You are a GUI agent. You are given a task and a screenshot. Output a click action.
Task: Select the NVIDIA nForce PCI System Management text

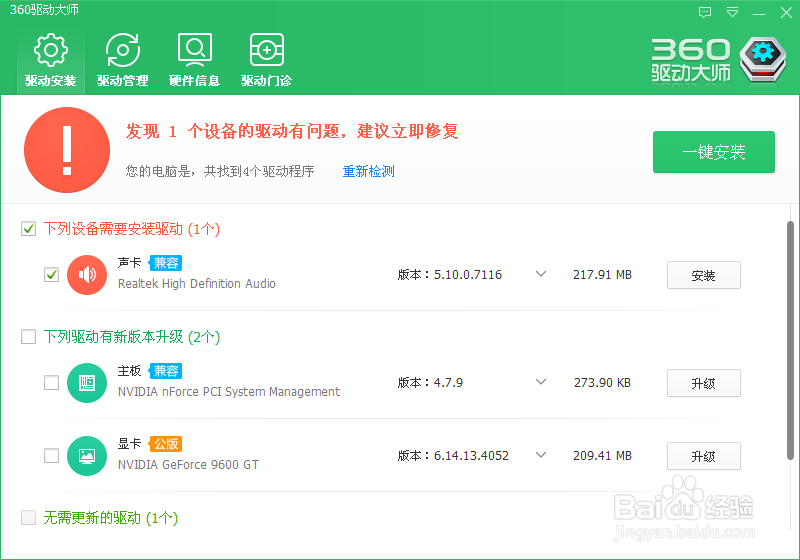pos(229,392)
